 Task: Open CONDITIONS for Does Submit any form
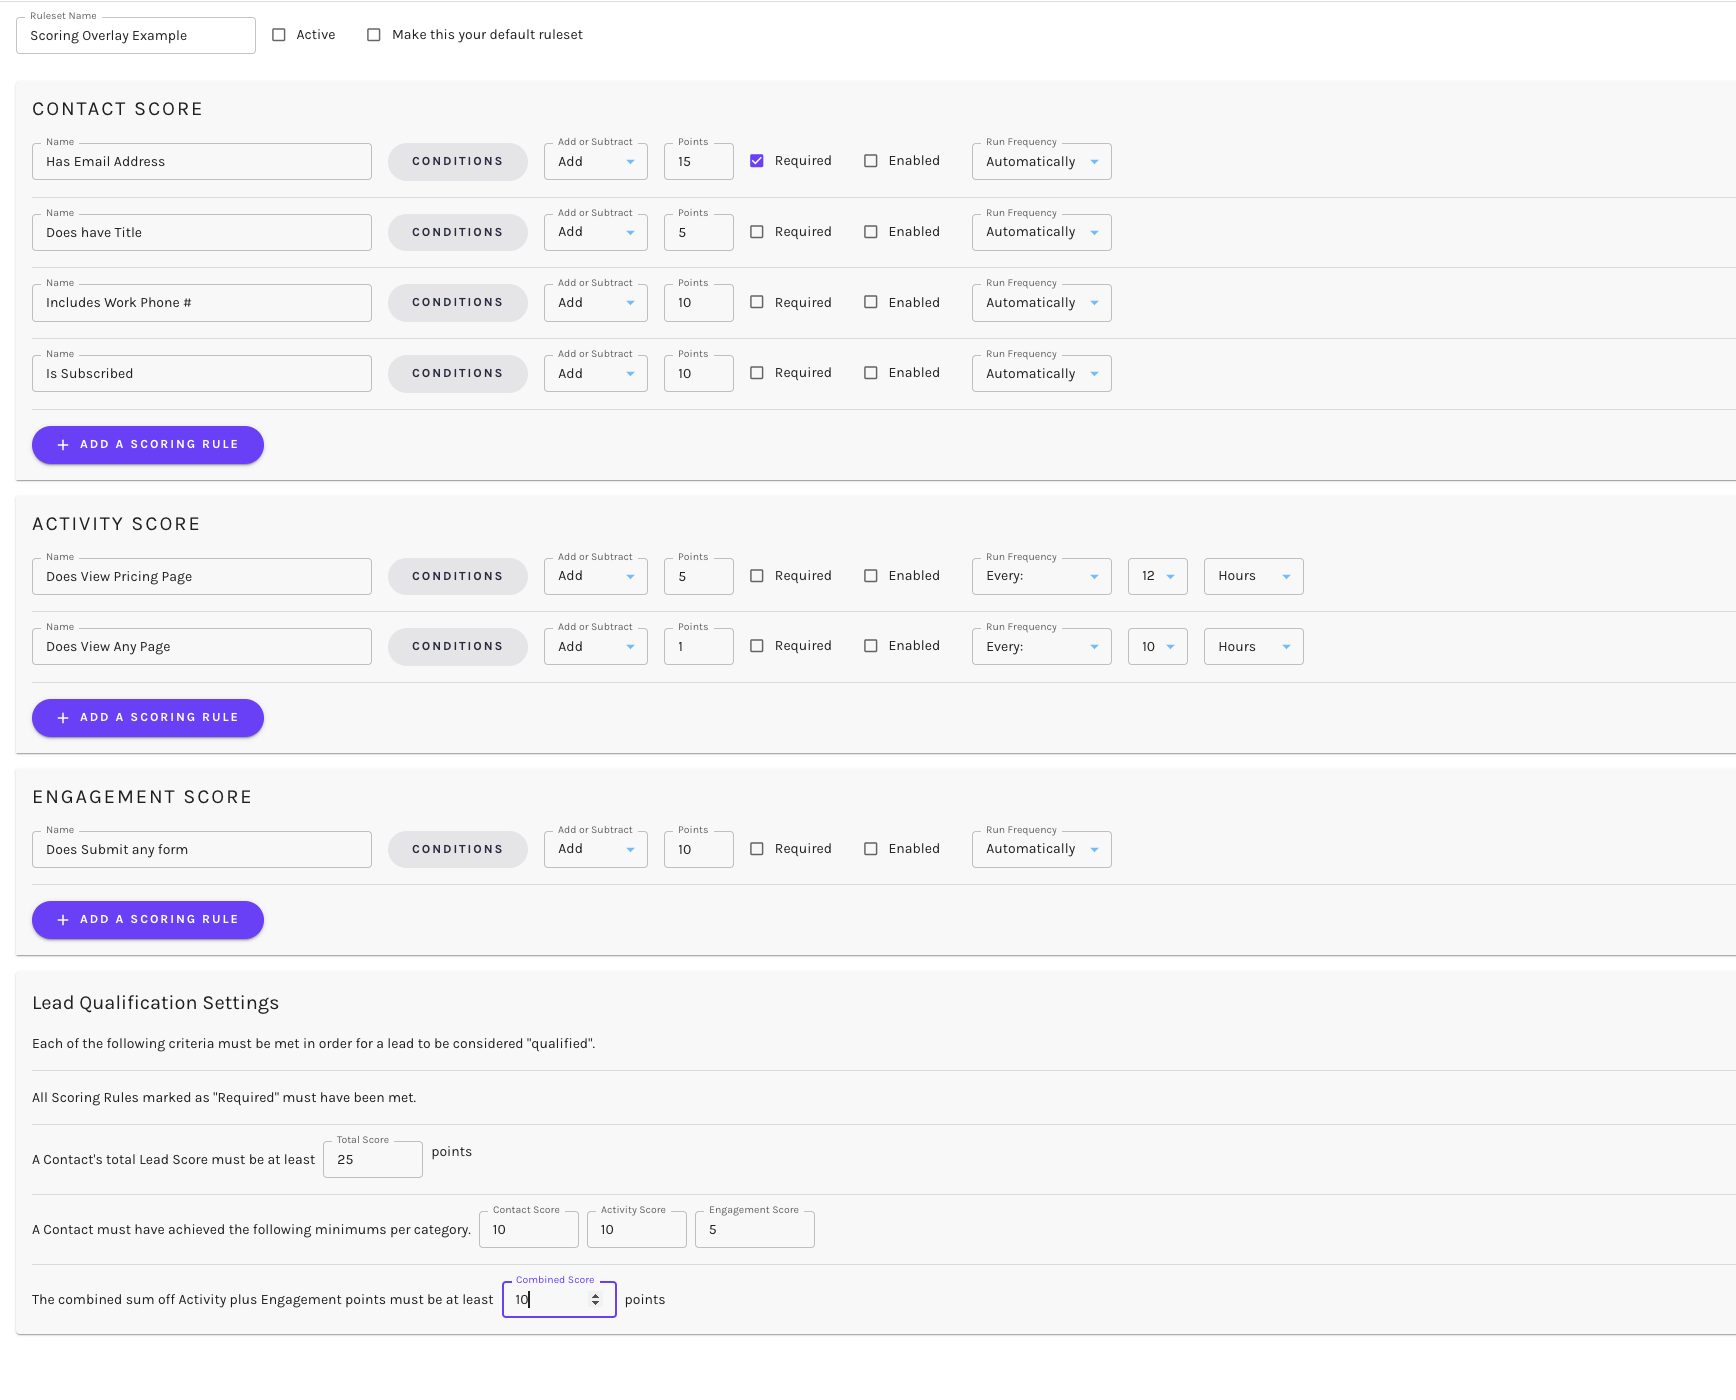pyautogui.click(x=457, y=848)
